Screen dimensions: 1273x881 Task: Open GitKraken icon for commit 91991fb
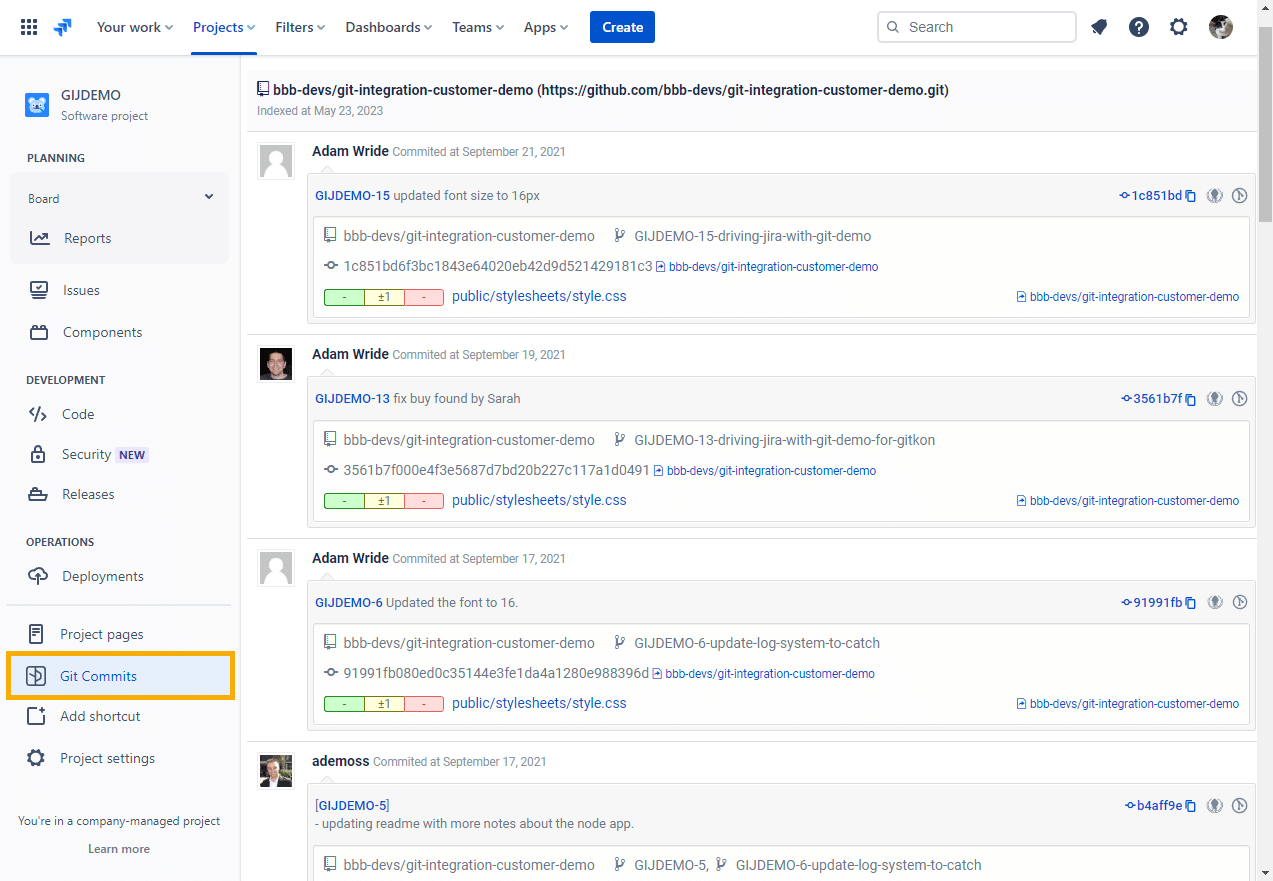1215,603
